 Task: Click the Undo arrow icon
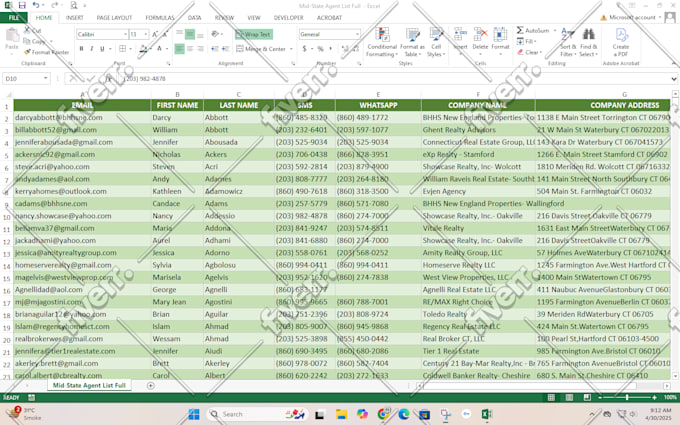36,5
